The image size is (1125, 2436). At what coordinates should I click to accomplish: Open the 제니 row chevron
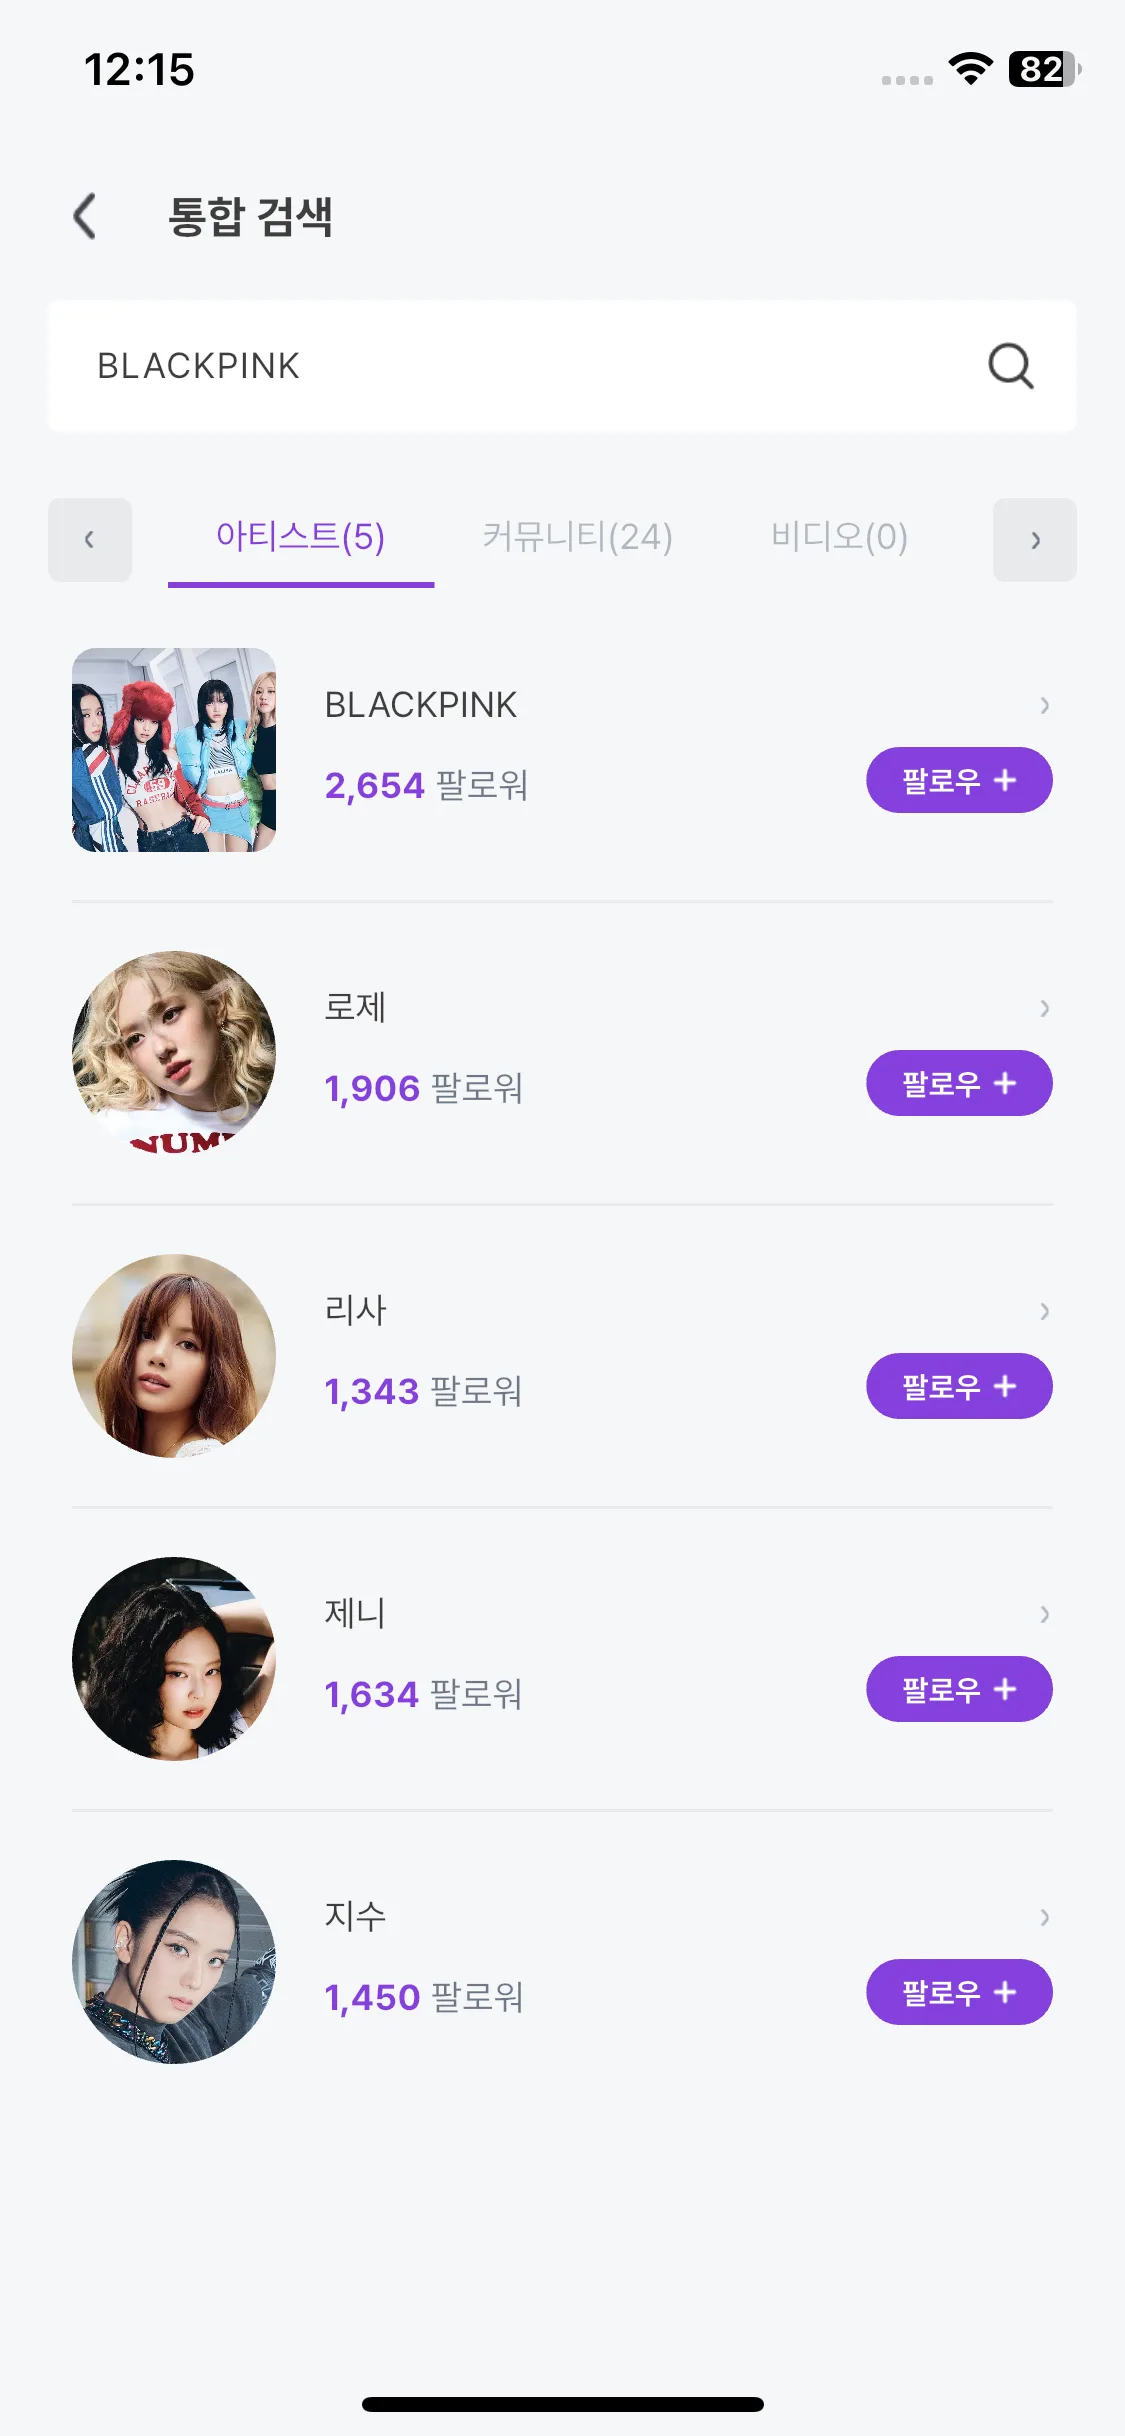click(x=1044, y=1614)
